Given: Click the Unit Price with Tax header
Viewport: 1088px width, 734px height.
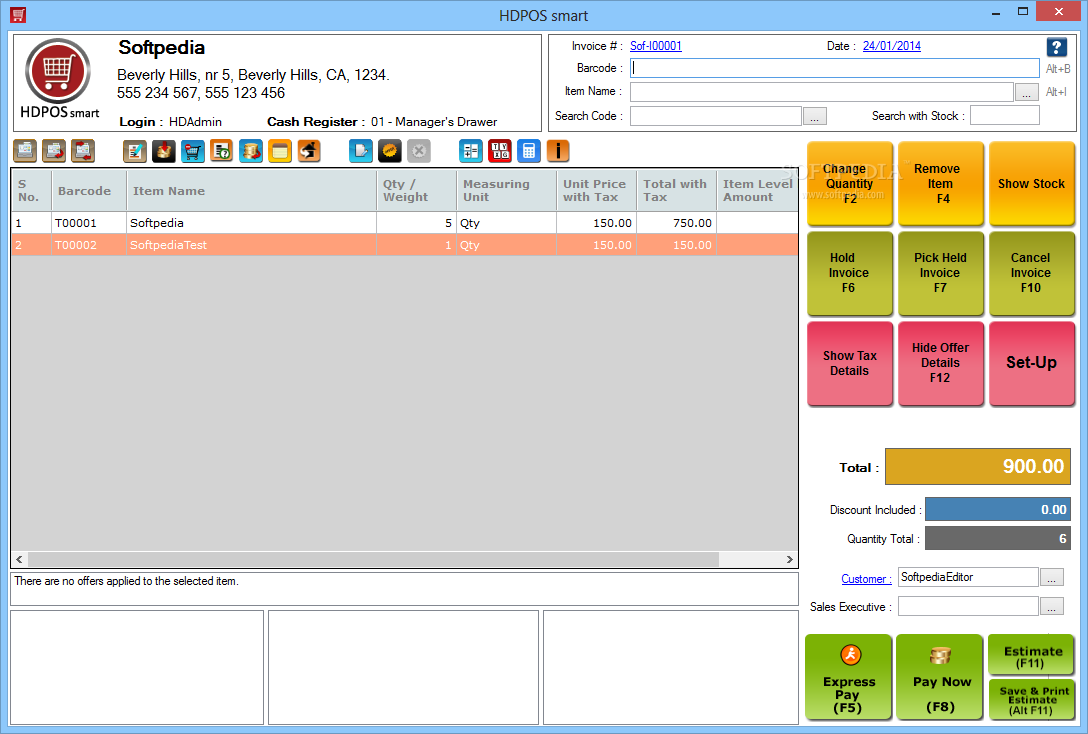Looking at the screenshot, I should [x=597, y=191].
